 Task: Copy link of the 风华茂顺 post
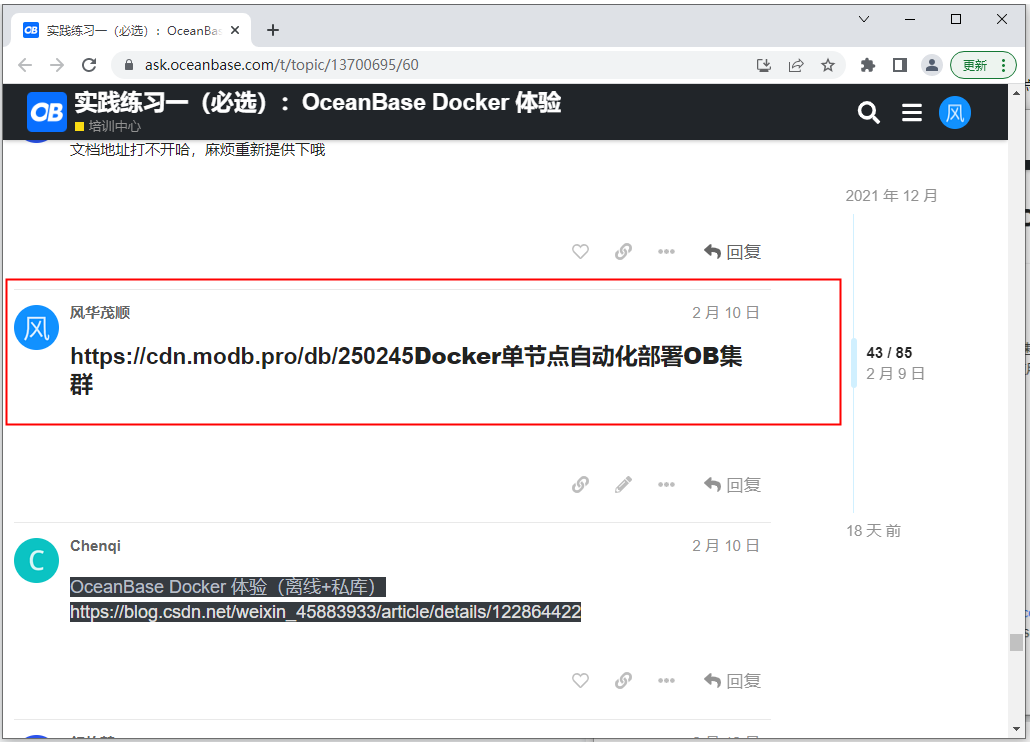580,485
